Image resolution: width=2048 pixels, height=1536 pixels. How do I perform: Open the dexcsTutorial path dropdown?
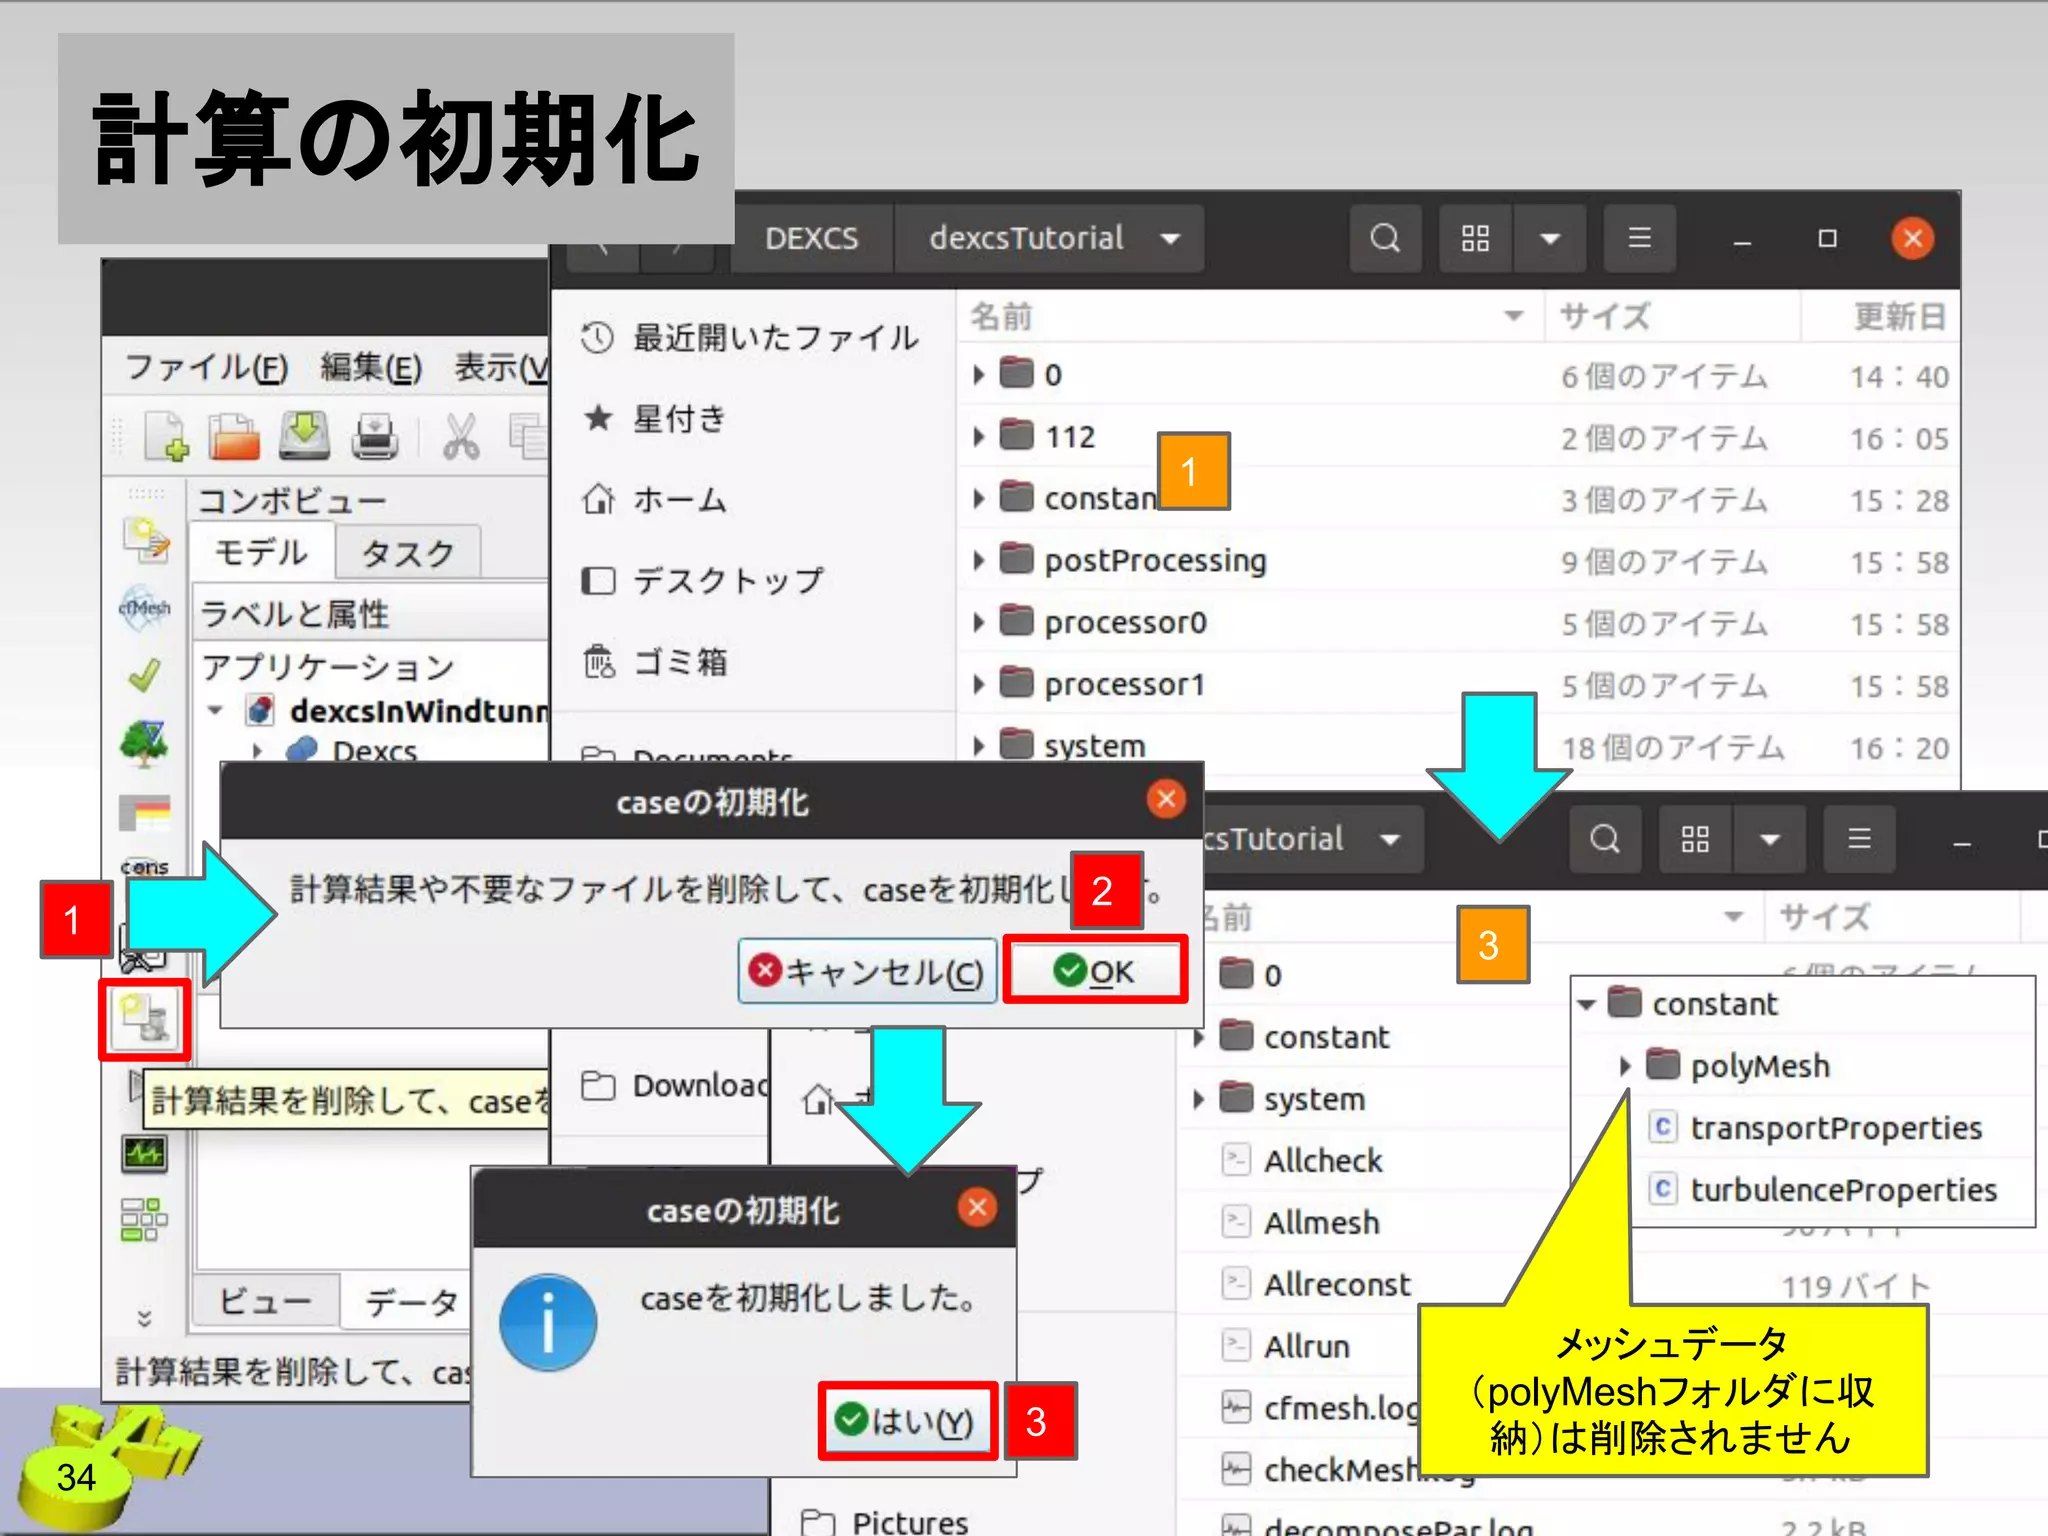click(1170, 239)
